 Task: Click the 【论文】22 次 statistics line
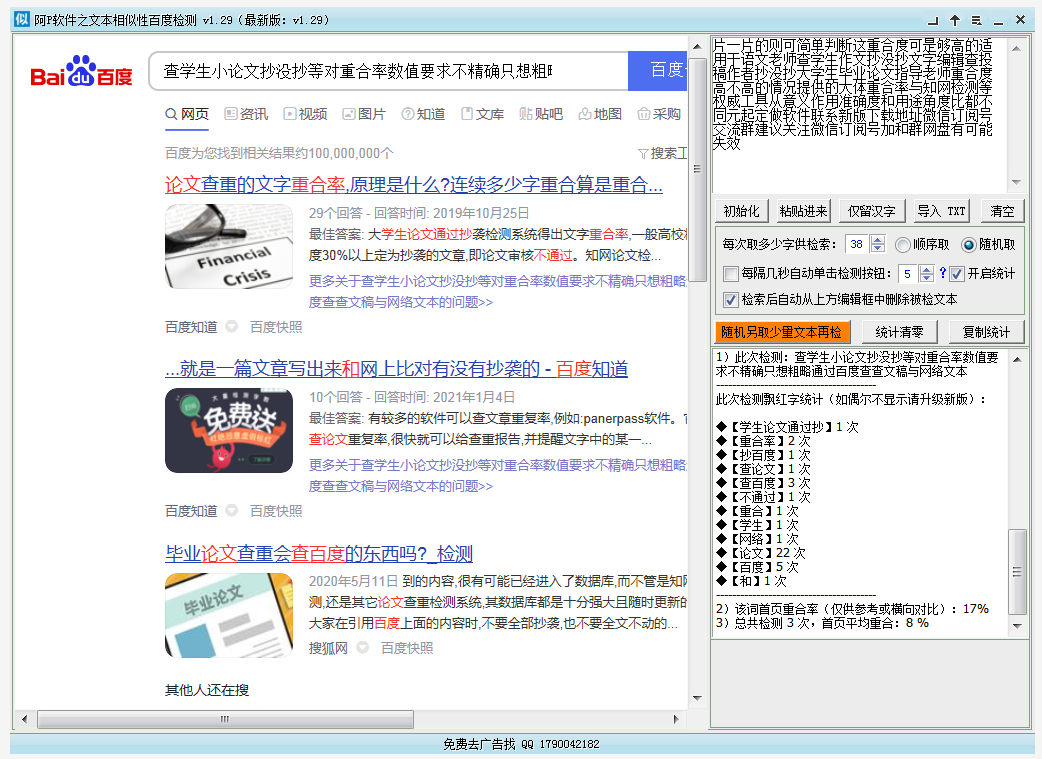(761, 553)
